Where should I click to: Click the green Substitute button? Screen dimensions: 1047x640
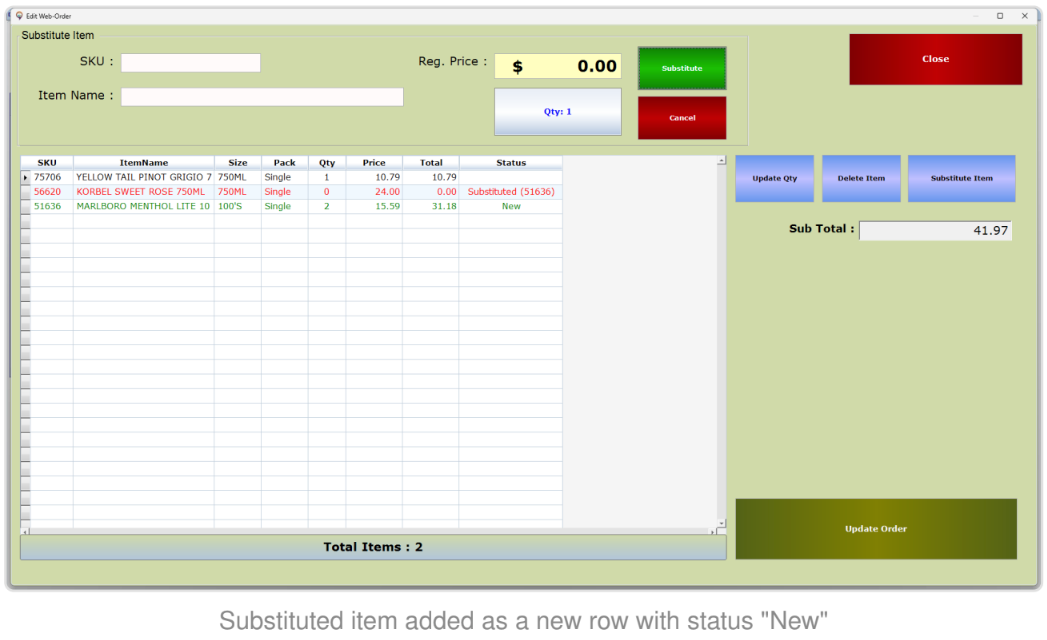pos(682,68)
